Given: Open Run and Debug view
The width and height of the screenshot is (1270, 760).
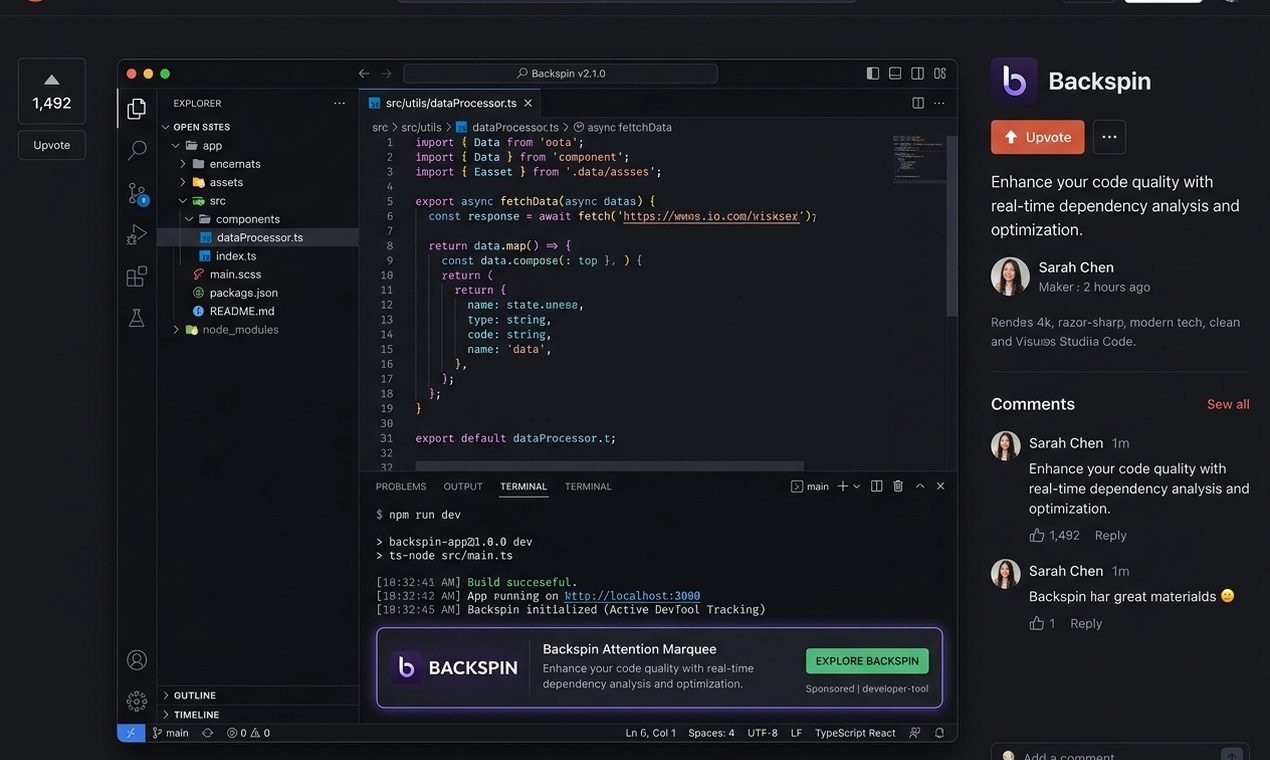Looking at the screenshot, I should tap(137, 235).
